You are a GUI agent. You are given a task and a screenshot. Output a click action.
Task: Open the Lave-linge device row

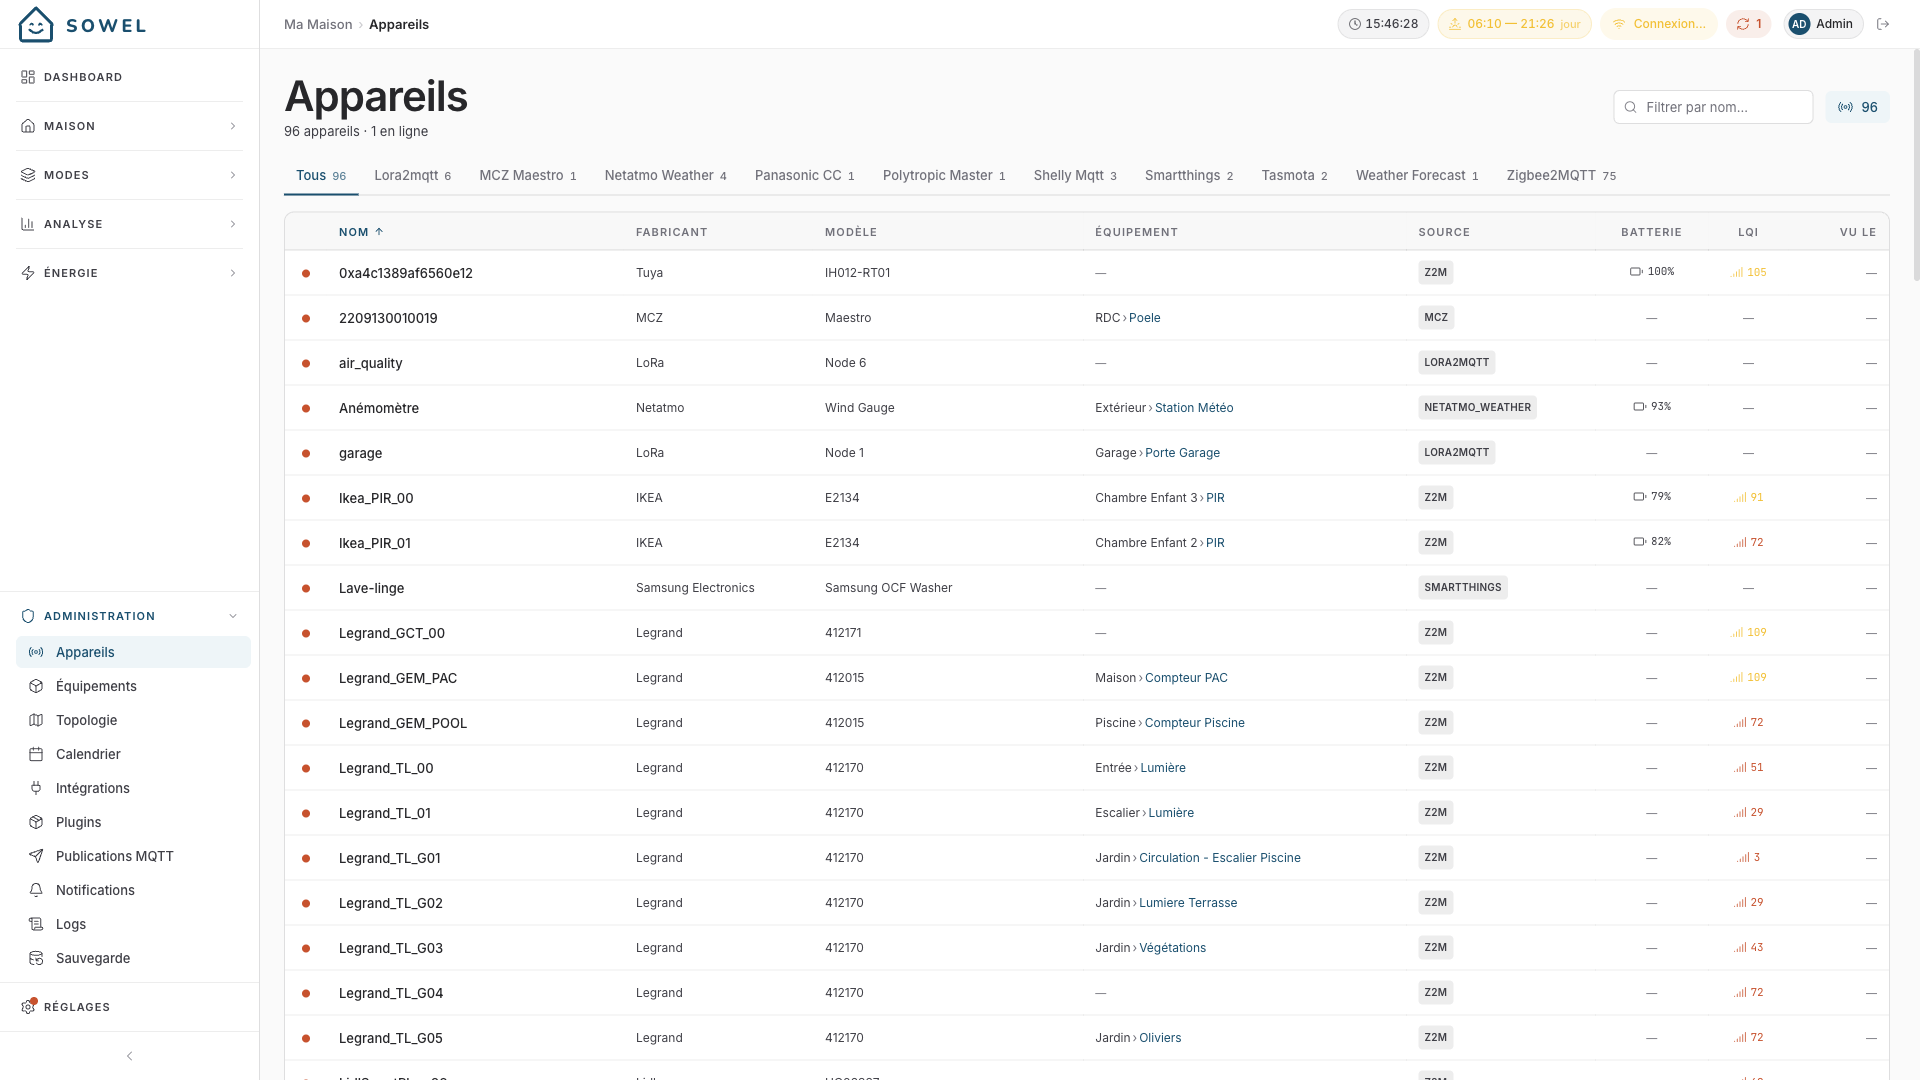click(x=1086, y=588)
